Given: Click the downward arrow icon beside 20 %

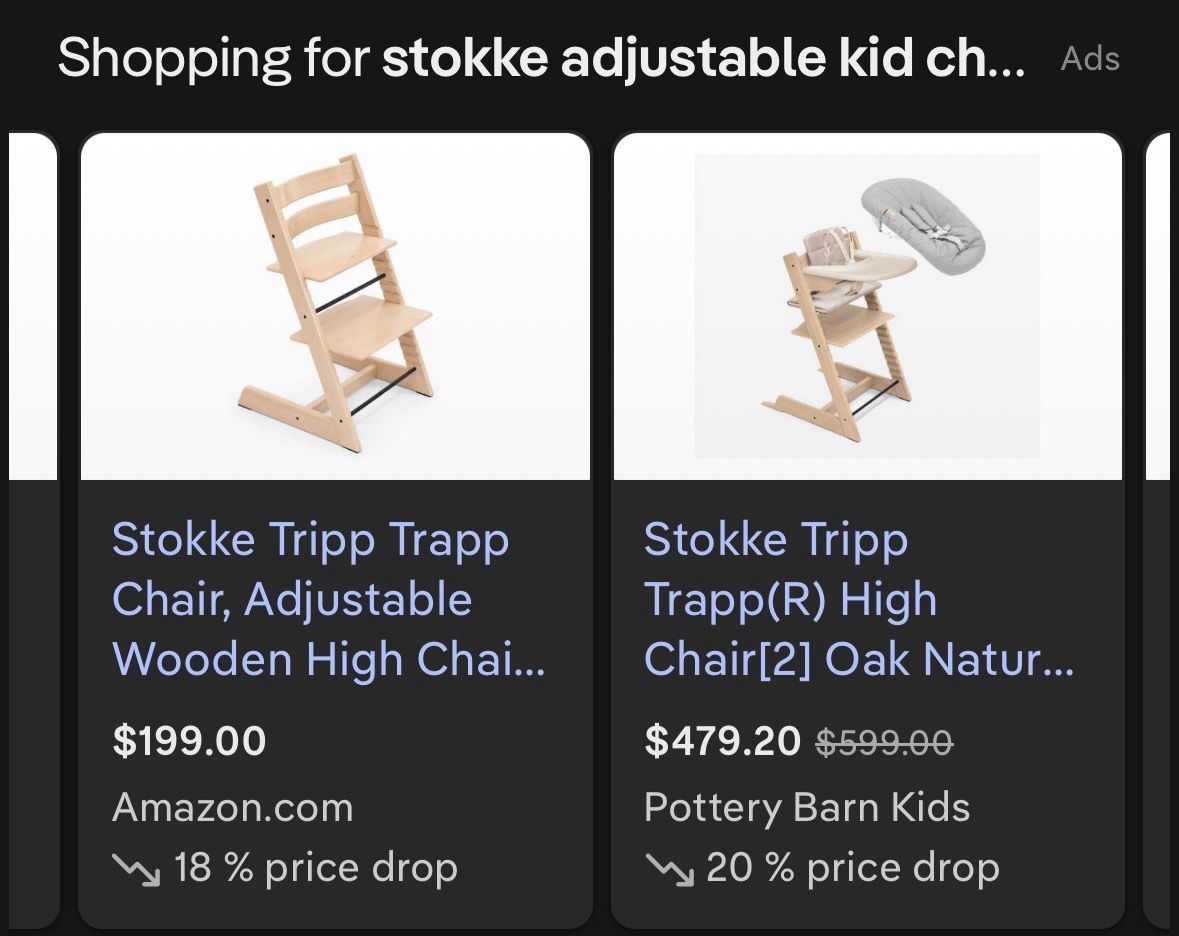Looking at the screenshot, I should coord(669,869).
